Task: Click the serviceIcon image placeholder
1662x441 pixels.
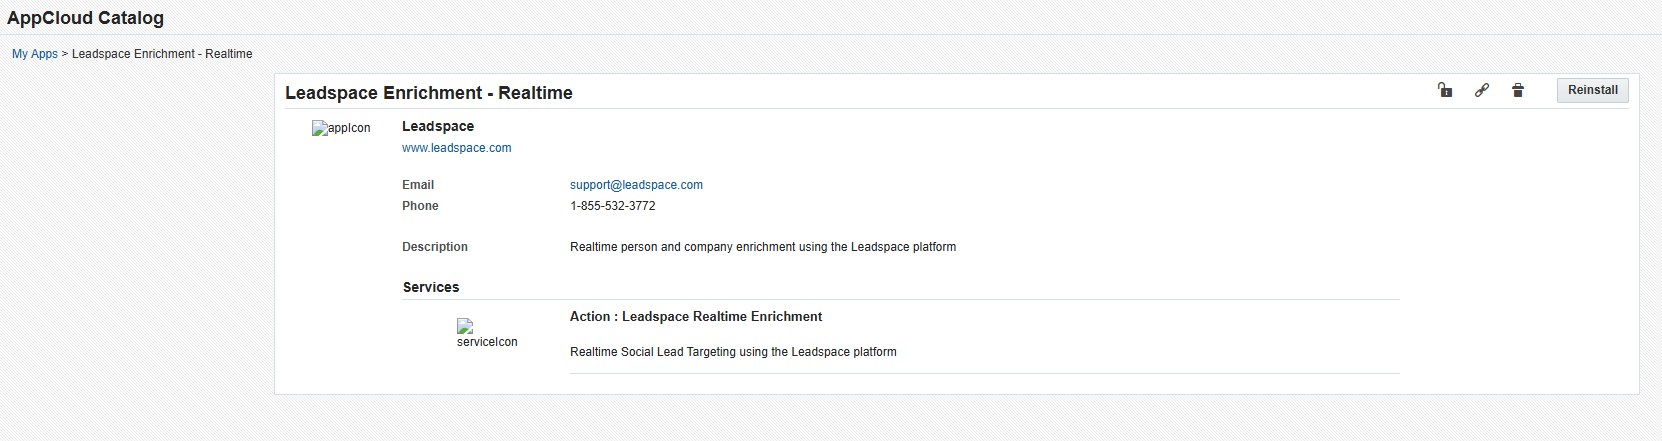Action: point(487,334)
